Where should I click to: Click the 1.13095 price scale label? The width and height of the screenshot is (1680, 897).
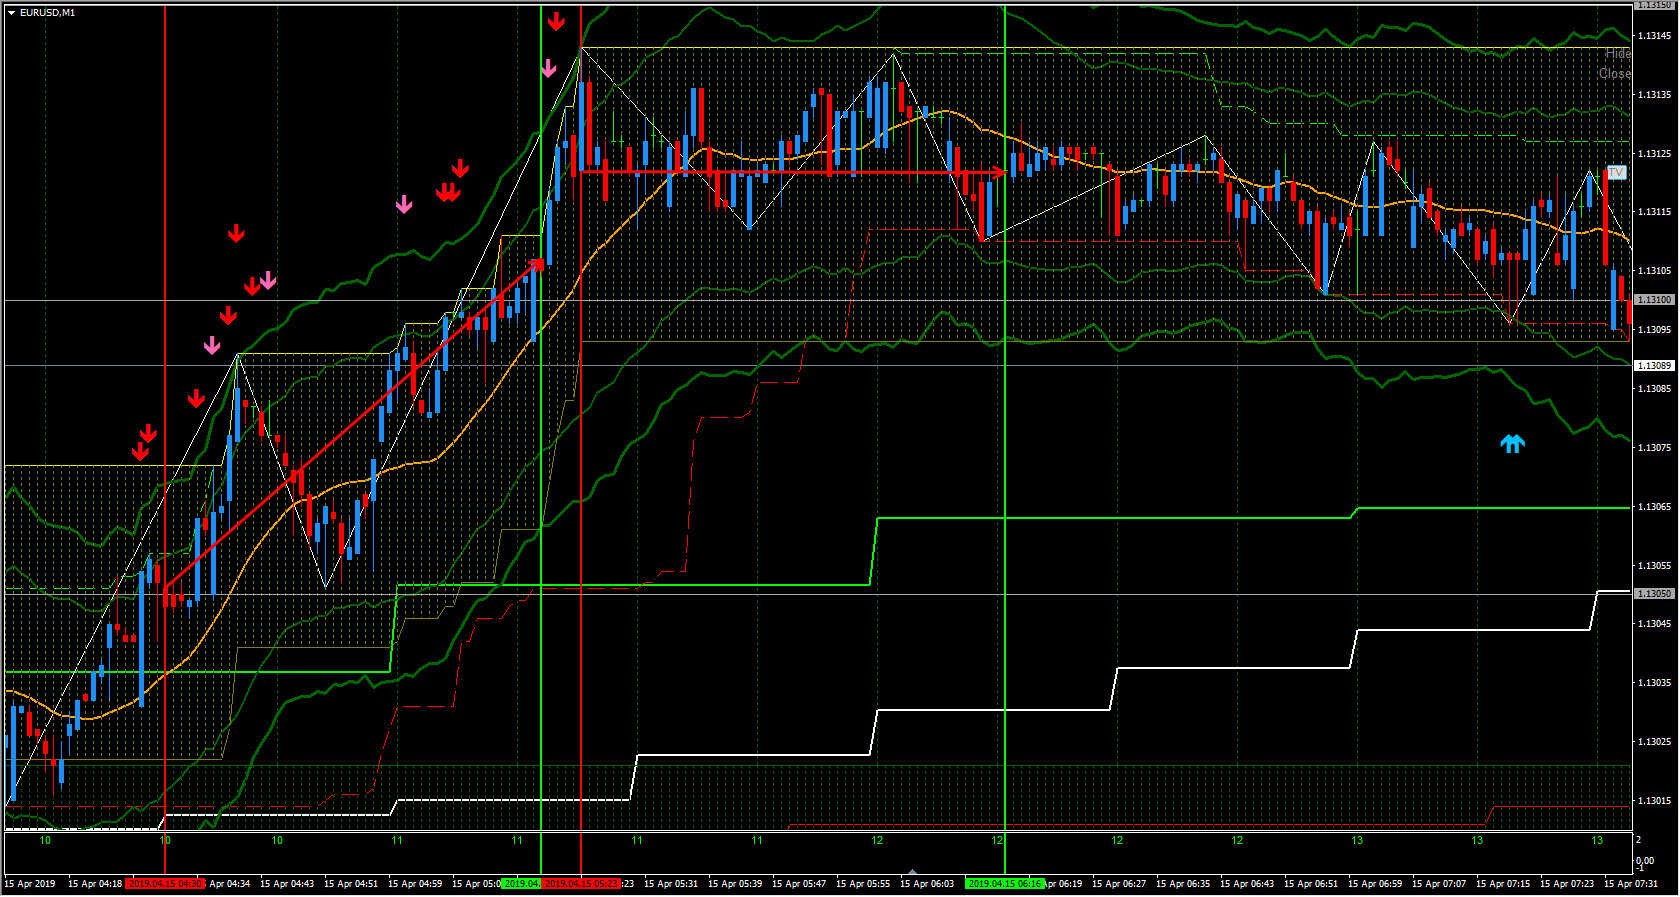point(1654,330)
